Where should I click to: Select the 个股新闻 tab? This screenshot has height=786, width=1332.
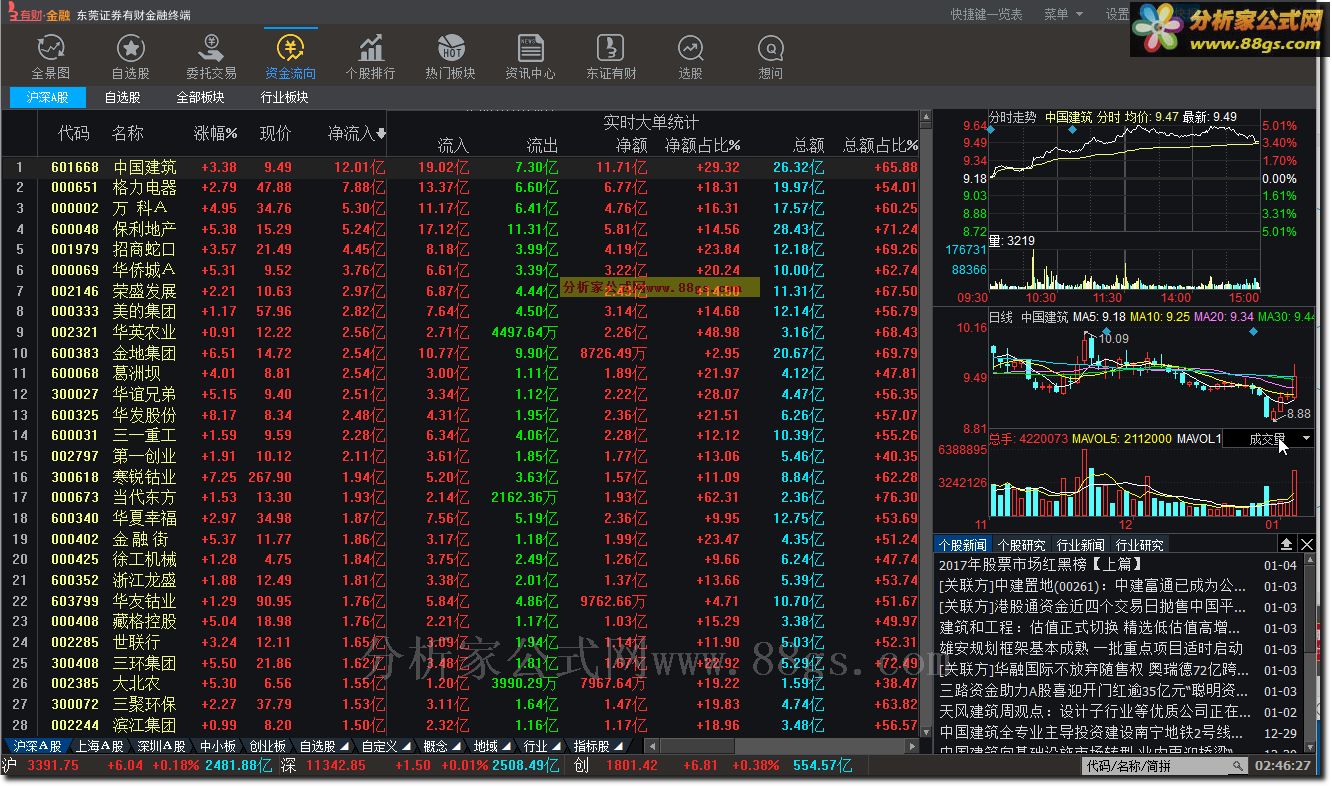coord(962,545)
